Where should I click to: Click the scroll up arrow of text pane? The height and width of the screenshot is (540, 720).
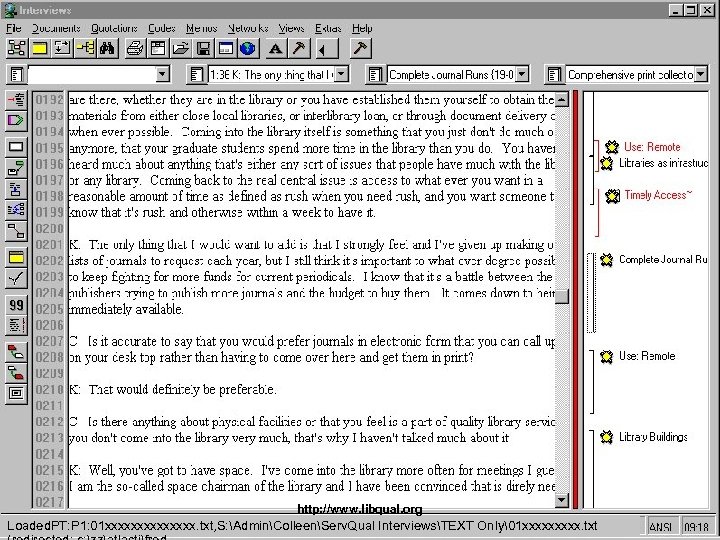coord(562,99)
